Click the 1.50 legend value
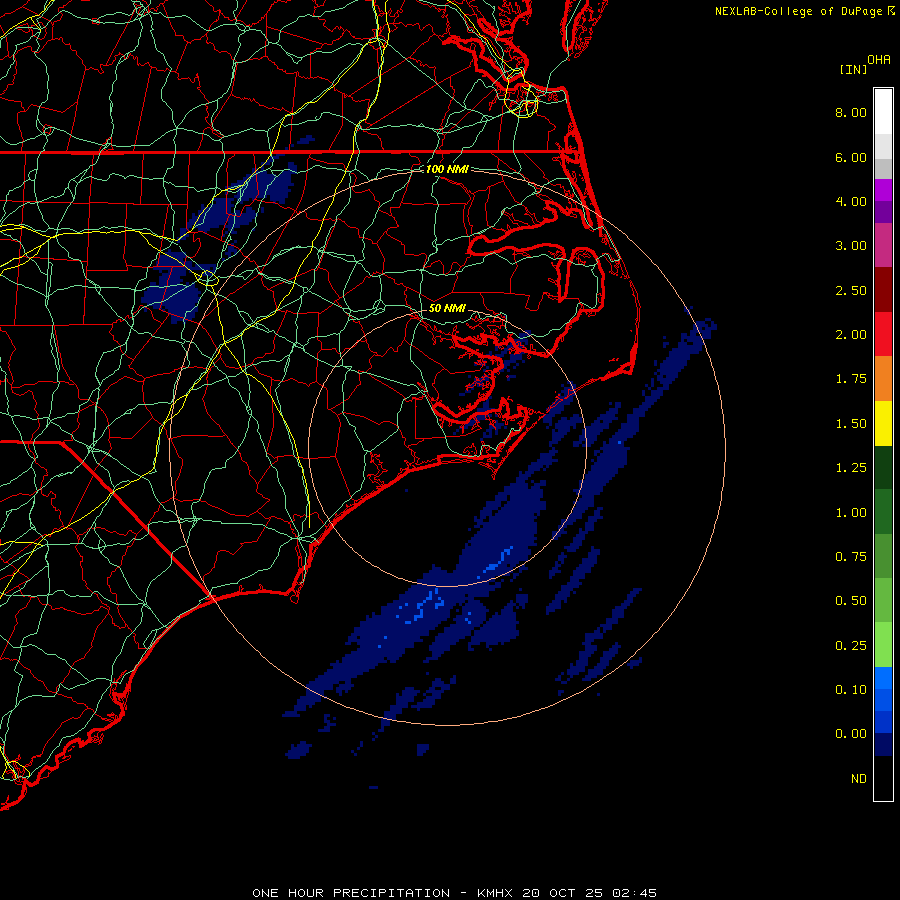 point(851,424)
